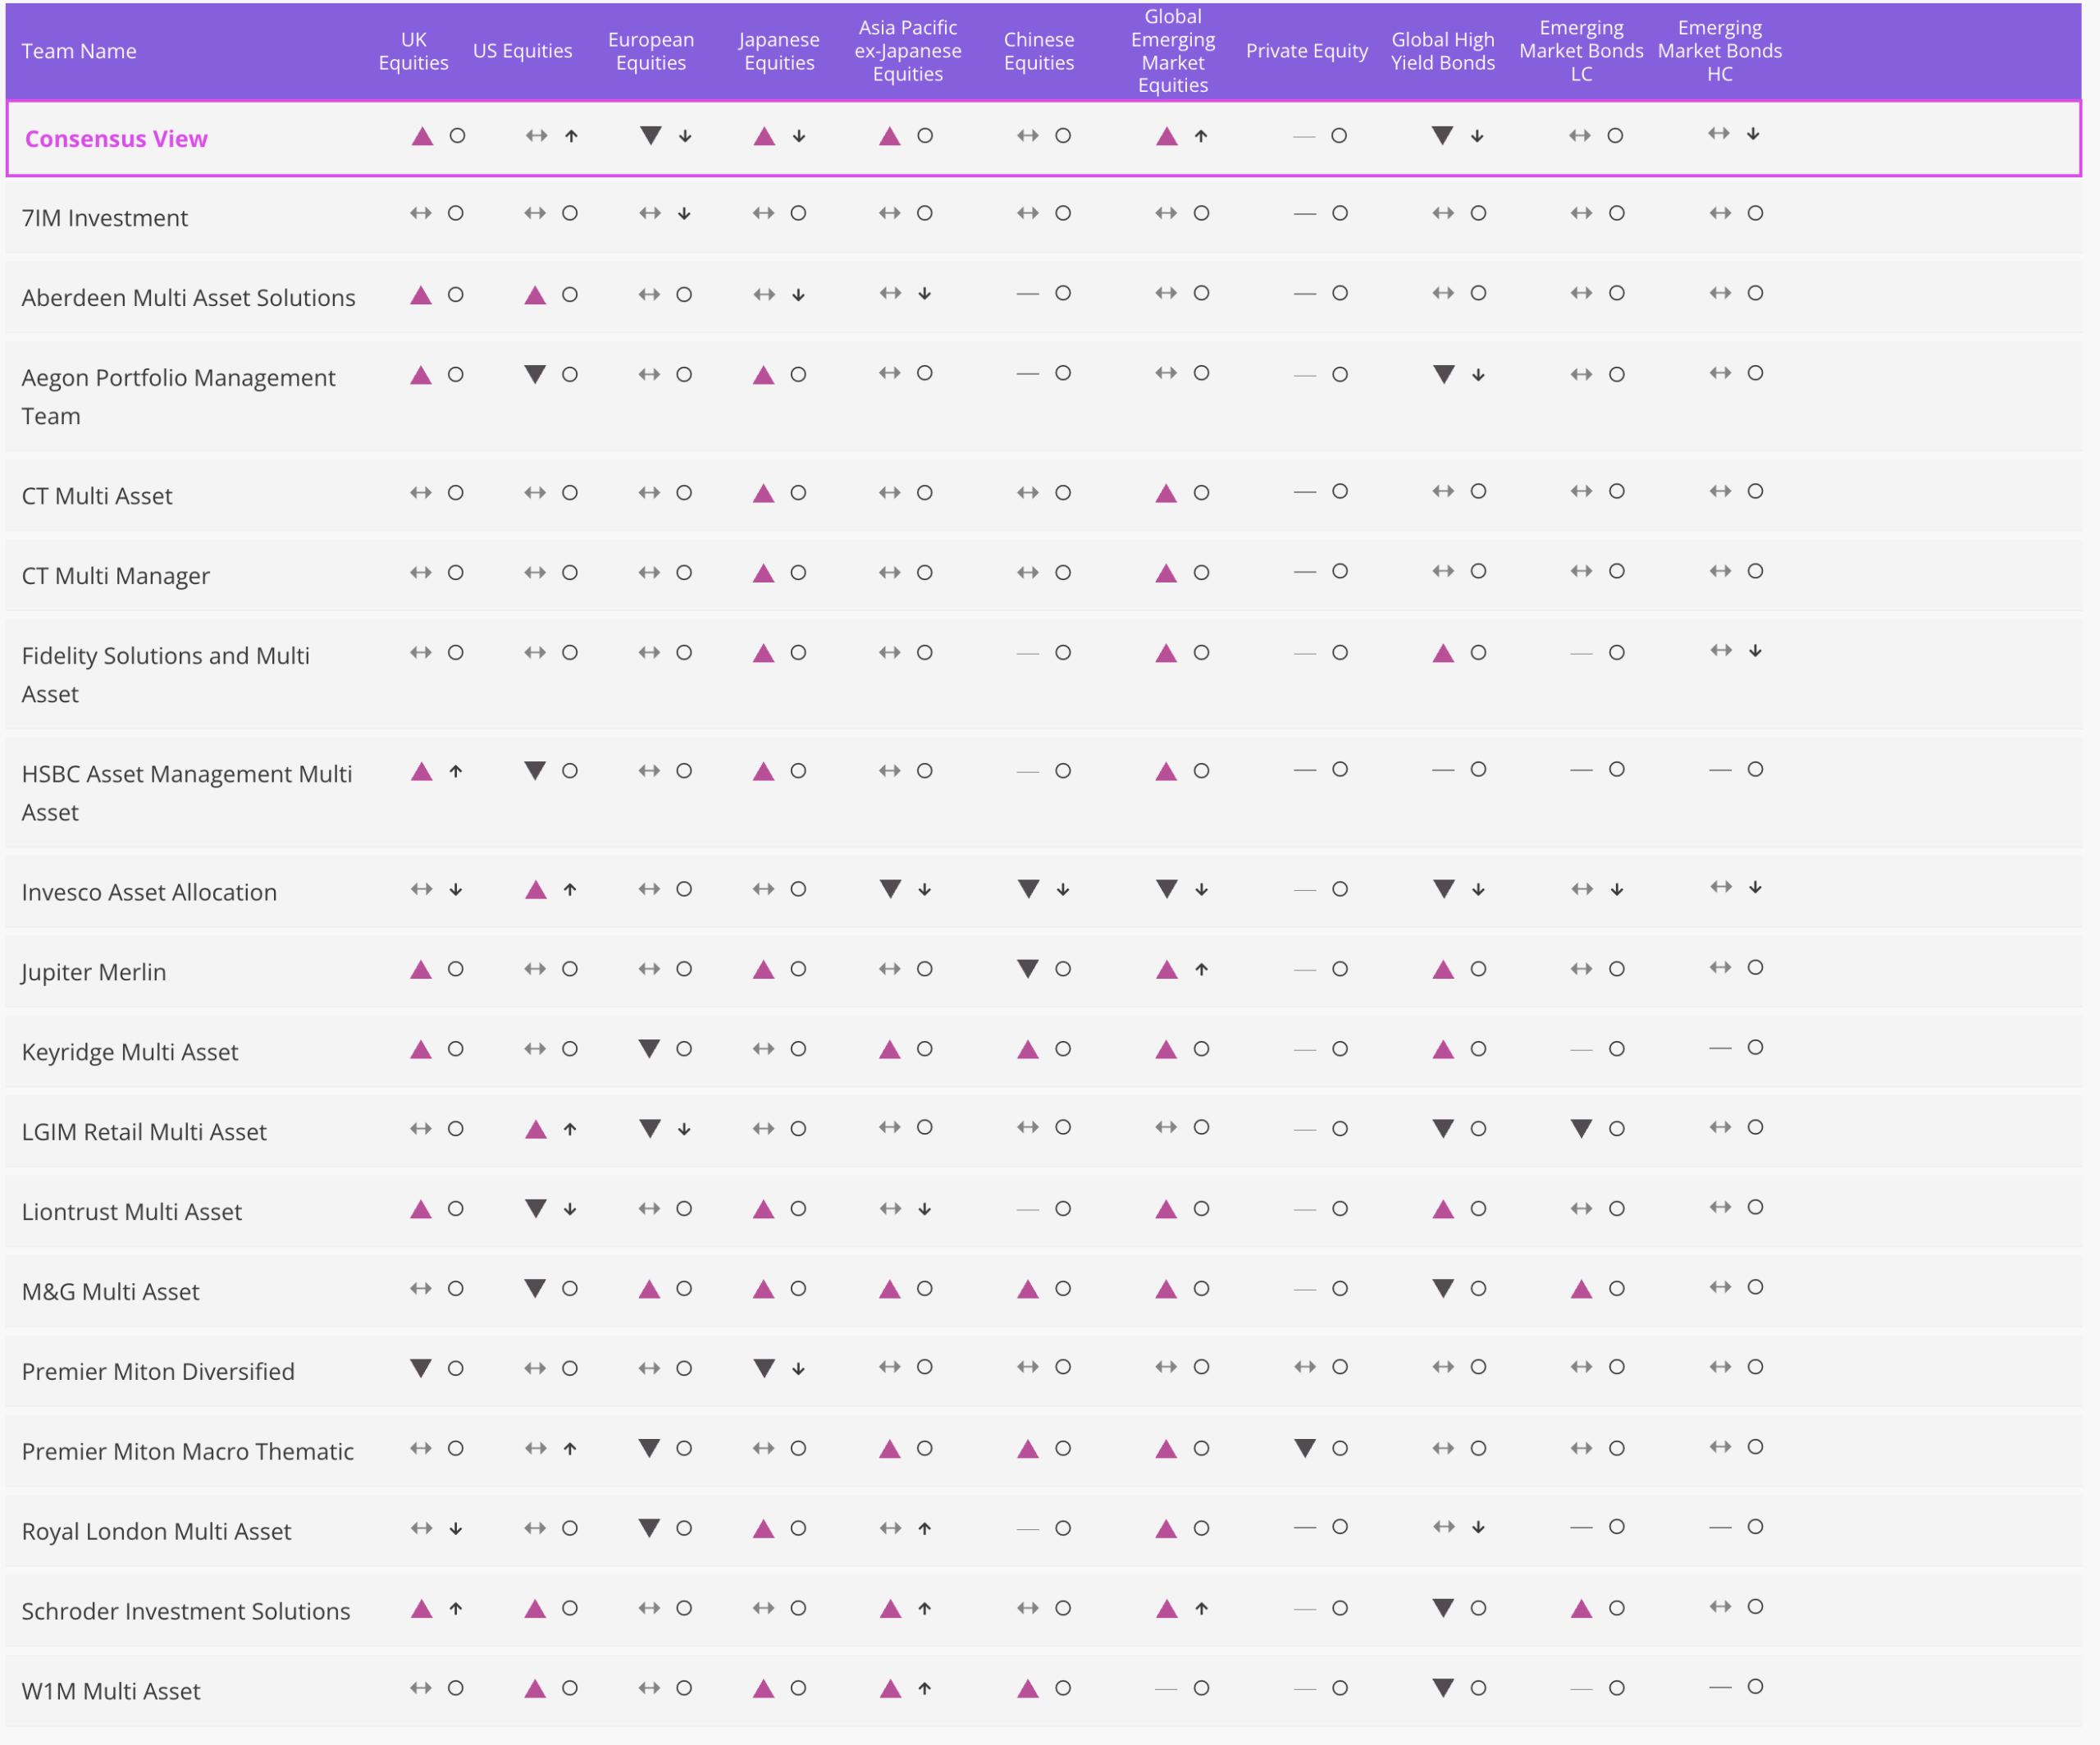
Task: Click Fidelity Global High Yield Bonds overweight triangle
Action: 1443,653
